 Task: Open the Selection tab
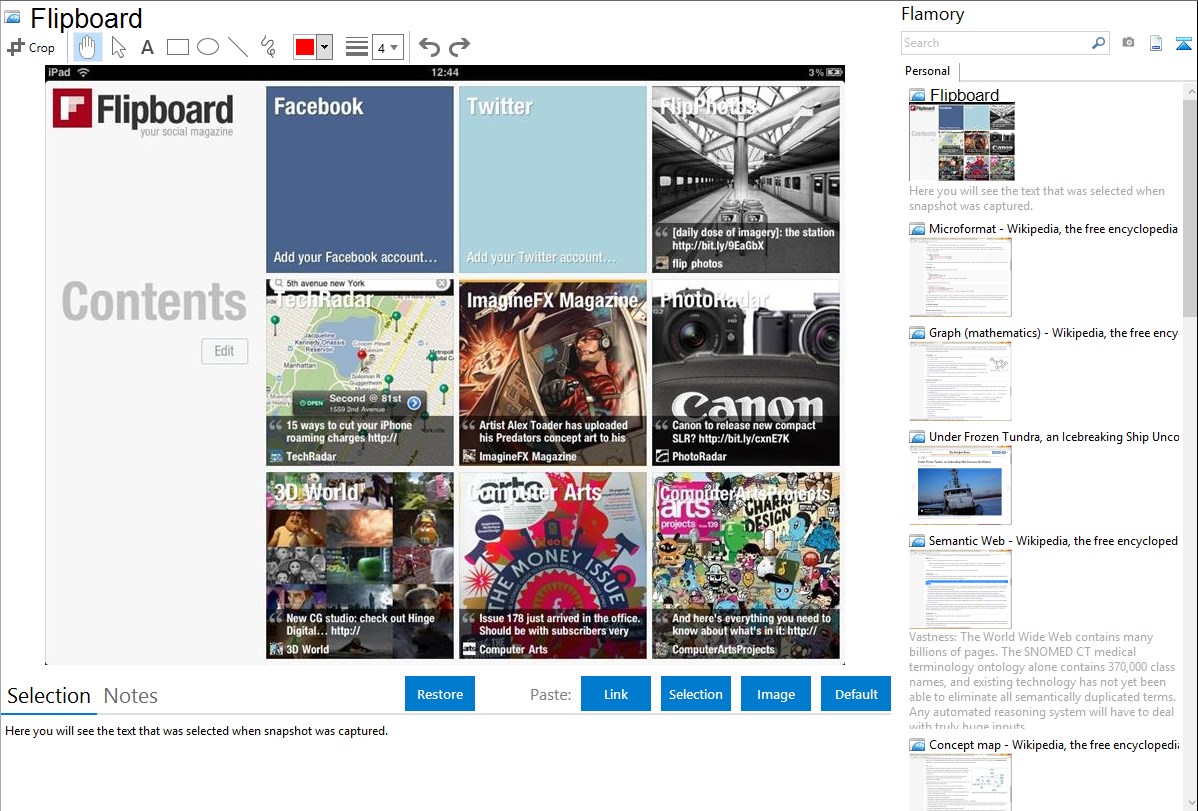coord(49,696)
